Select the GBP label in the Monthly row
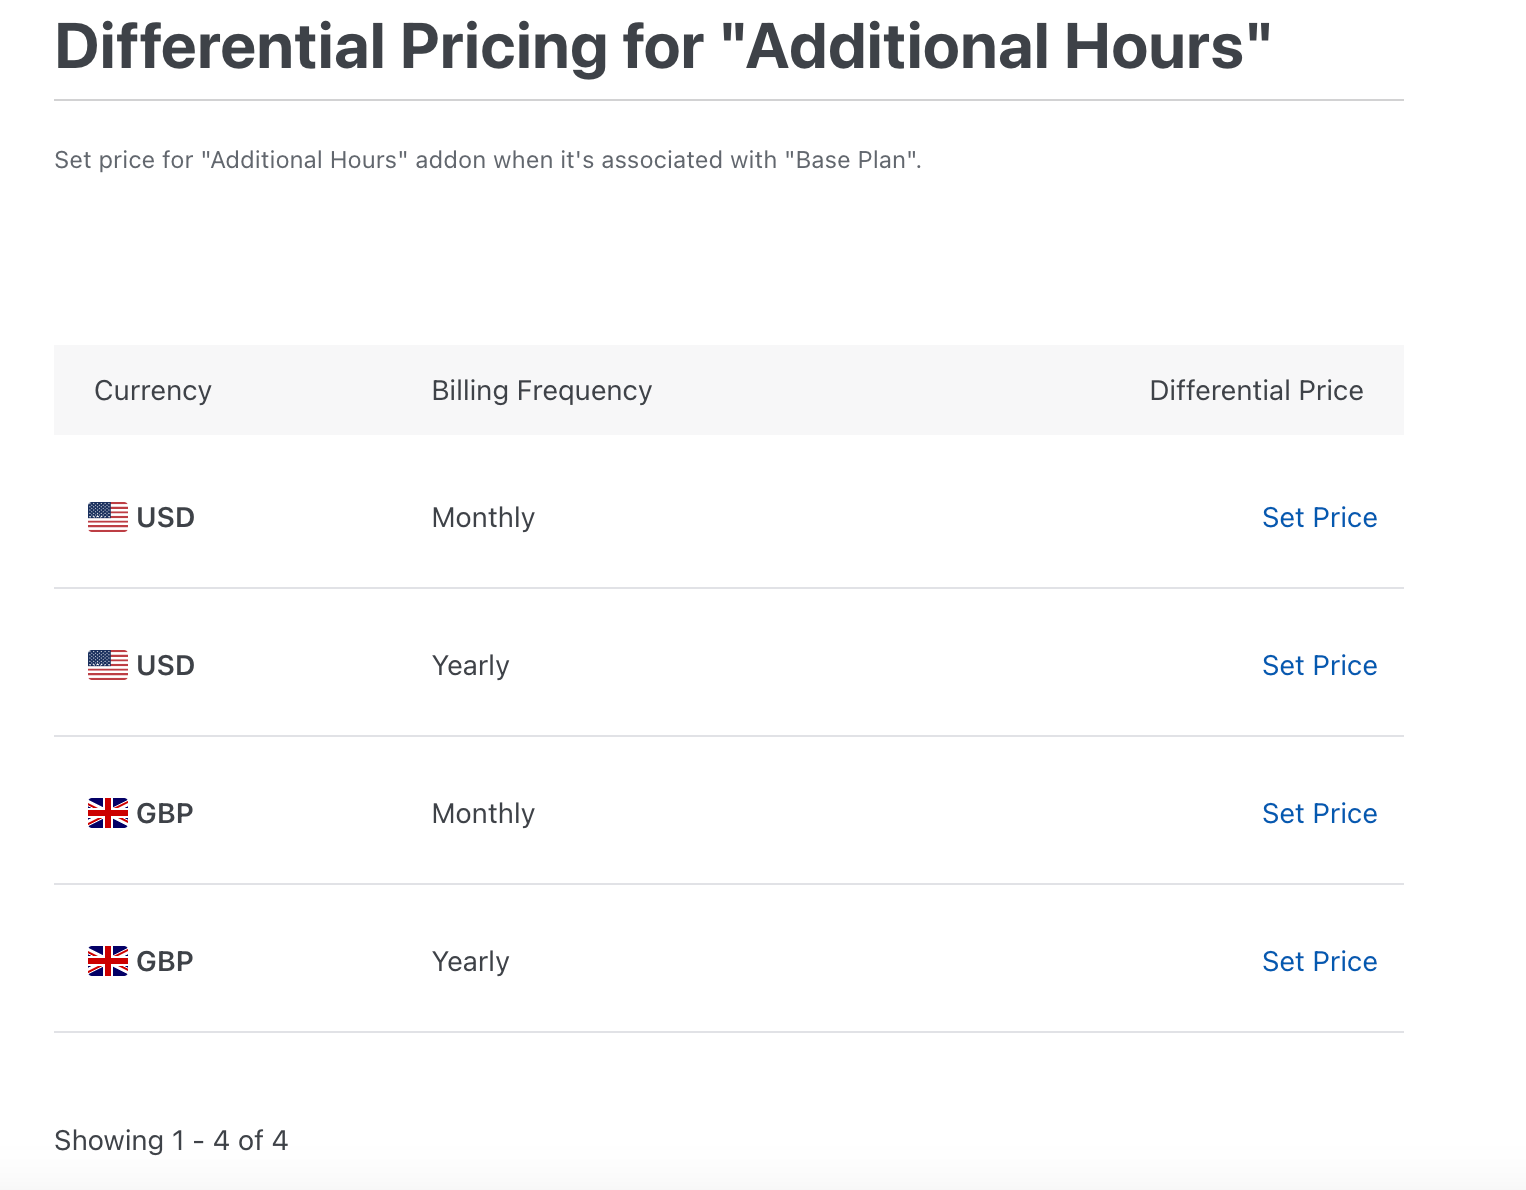The width and height of the screenshot is (1526, 1190). click(x=165, y=813)
